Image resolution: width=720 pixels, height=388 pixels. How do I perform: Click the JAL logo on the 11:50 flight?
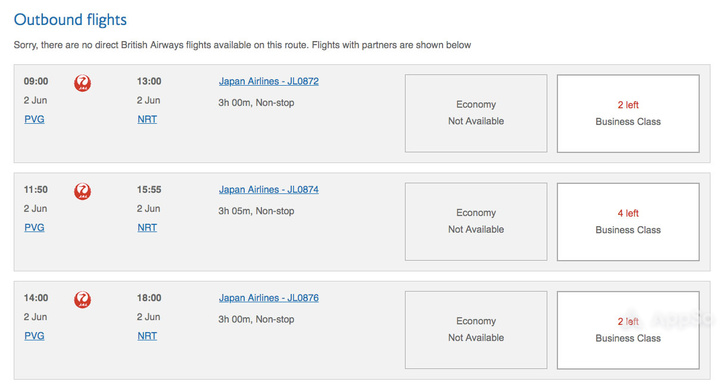coord(83,191)
